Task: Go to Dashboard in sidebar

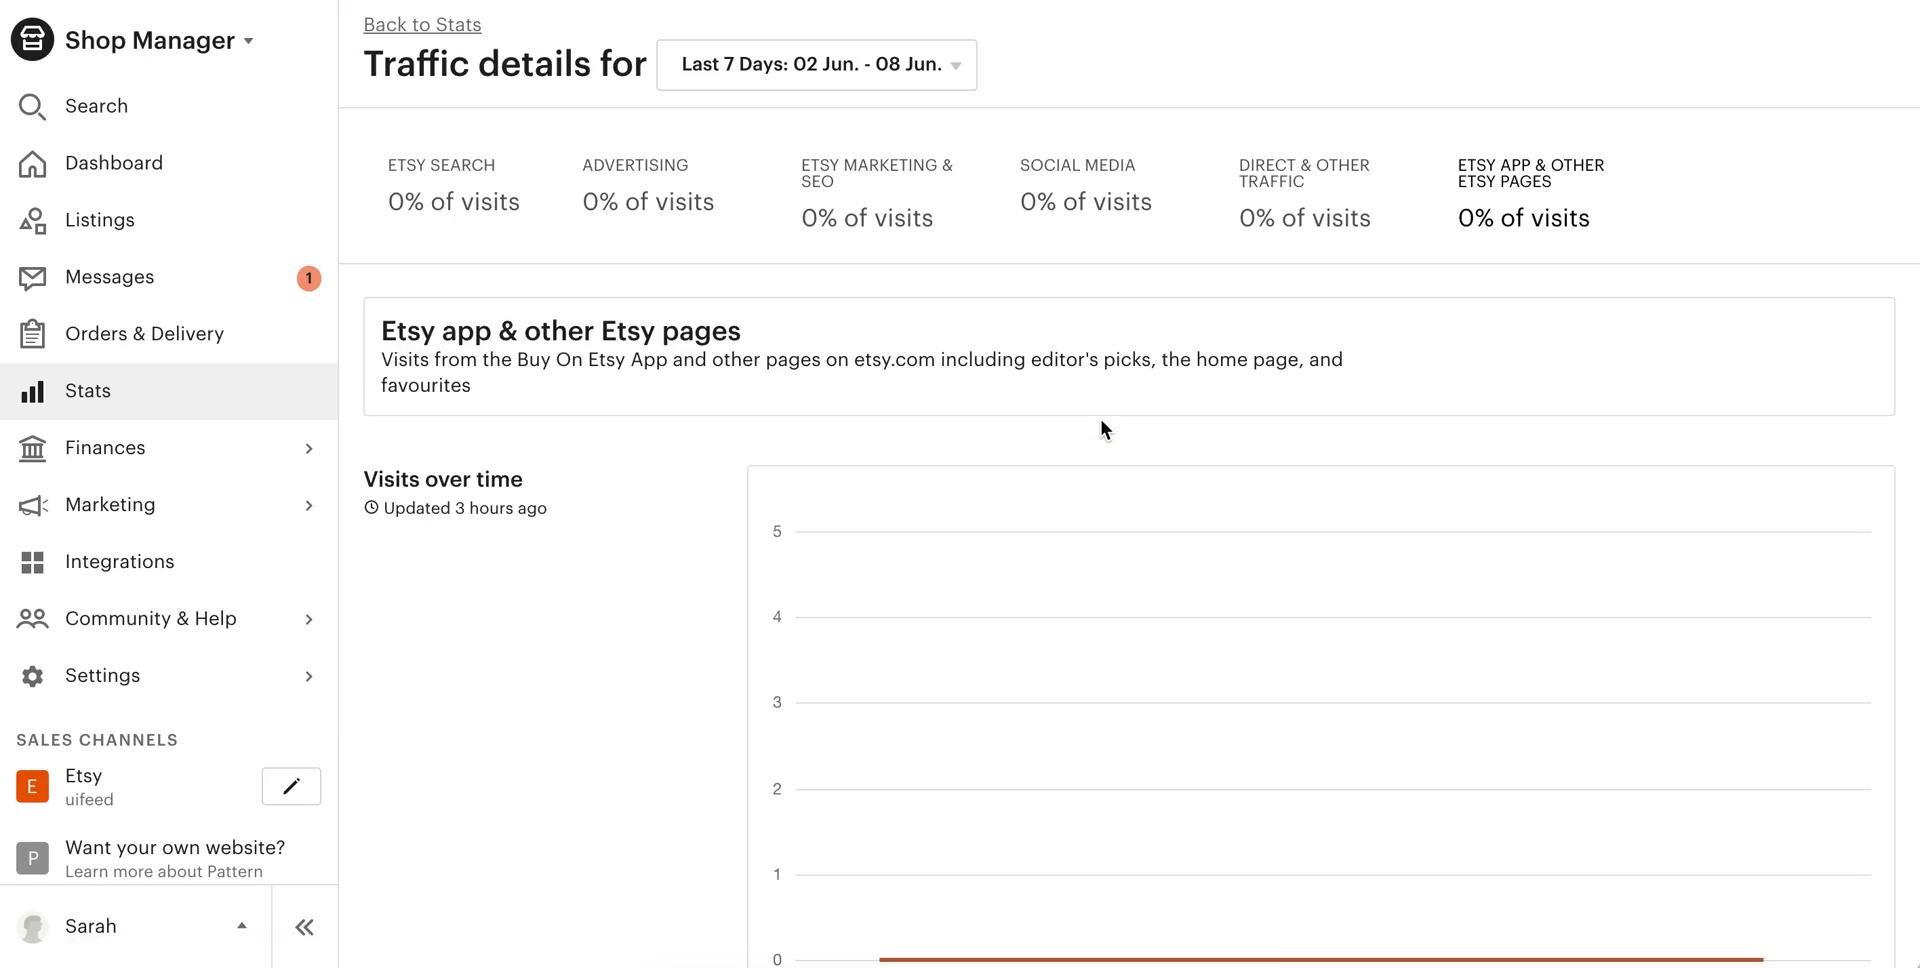Action: pos(169,163)
